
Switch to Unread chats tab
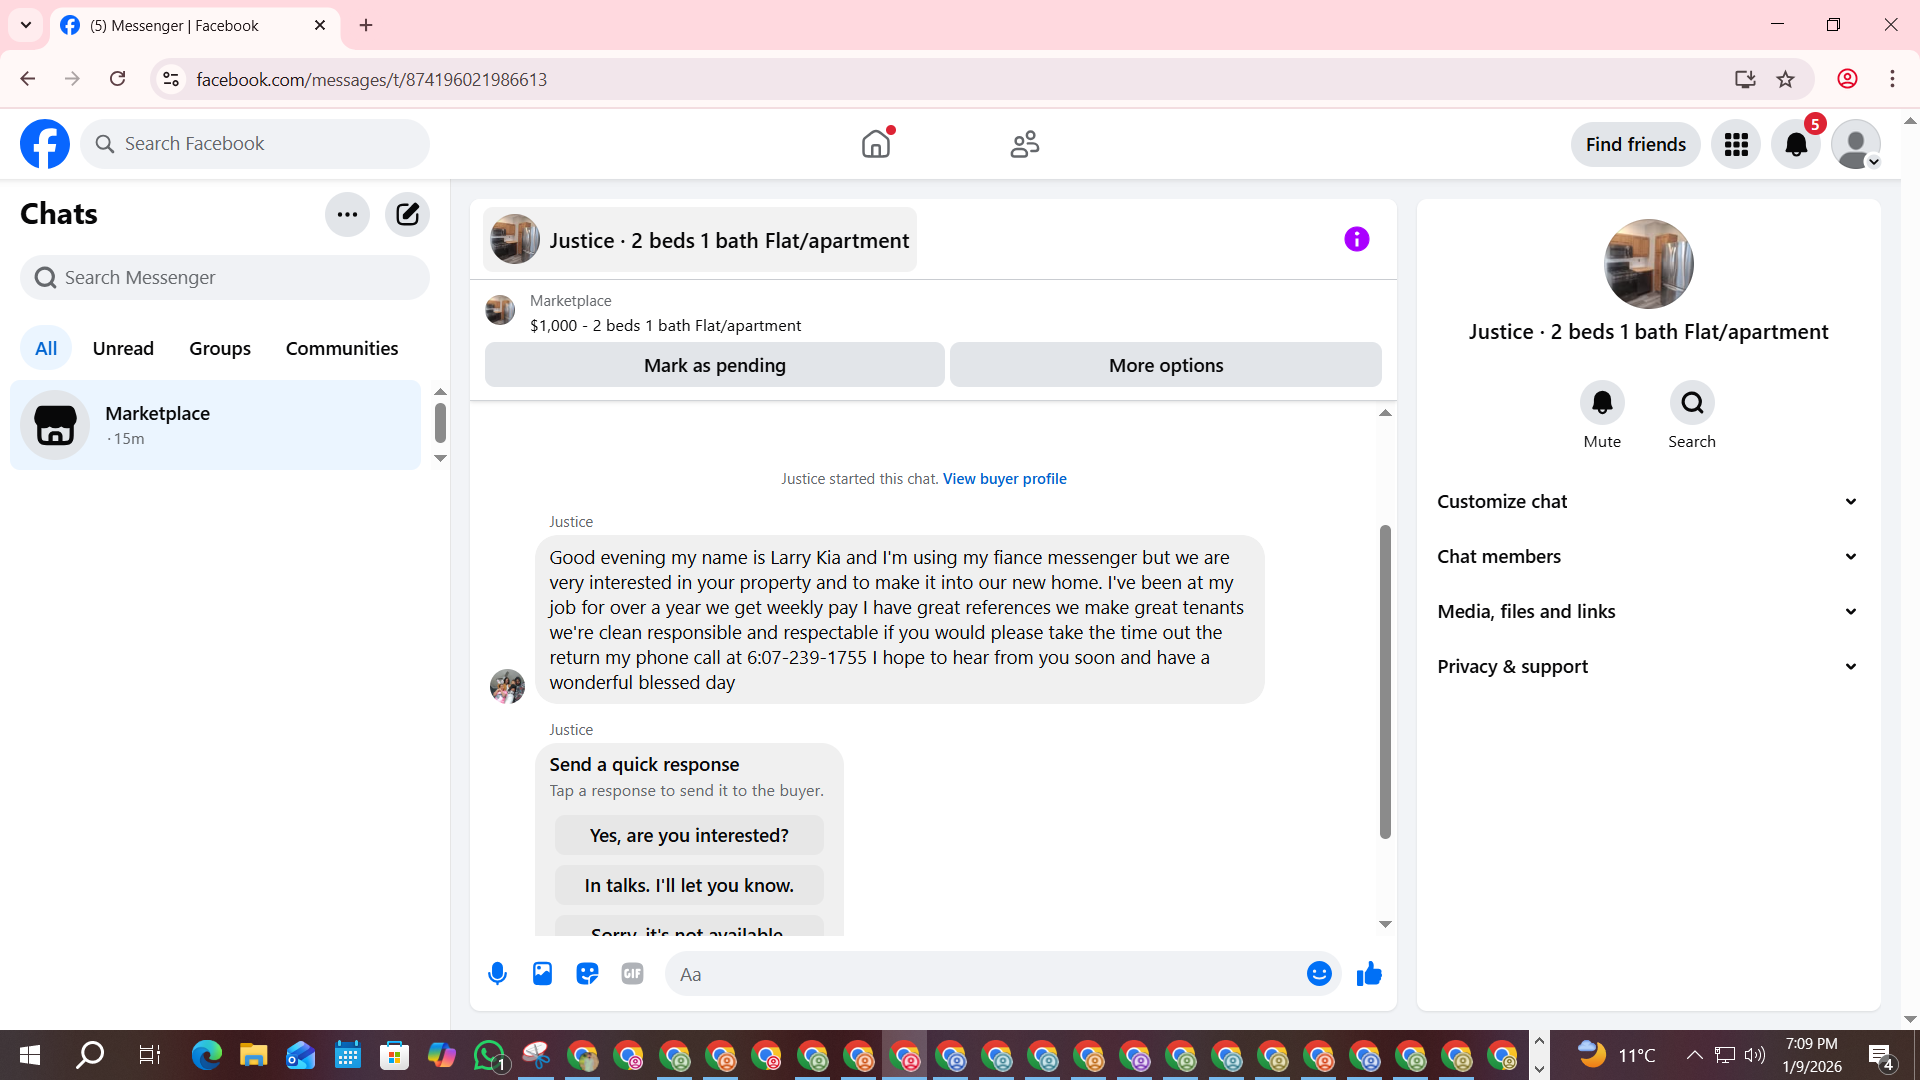point(123,348)
